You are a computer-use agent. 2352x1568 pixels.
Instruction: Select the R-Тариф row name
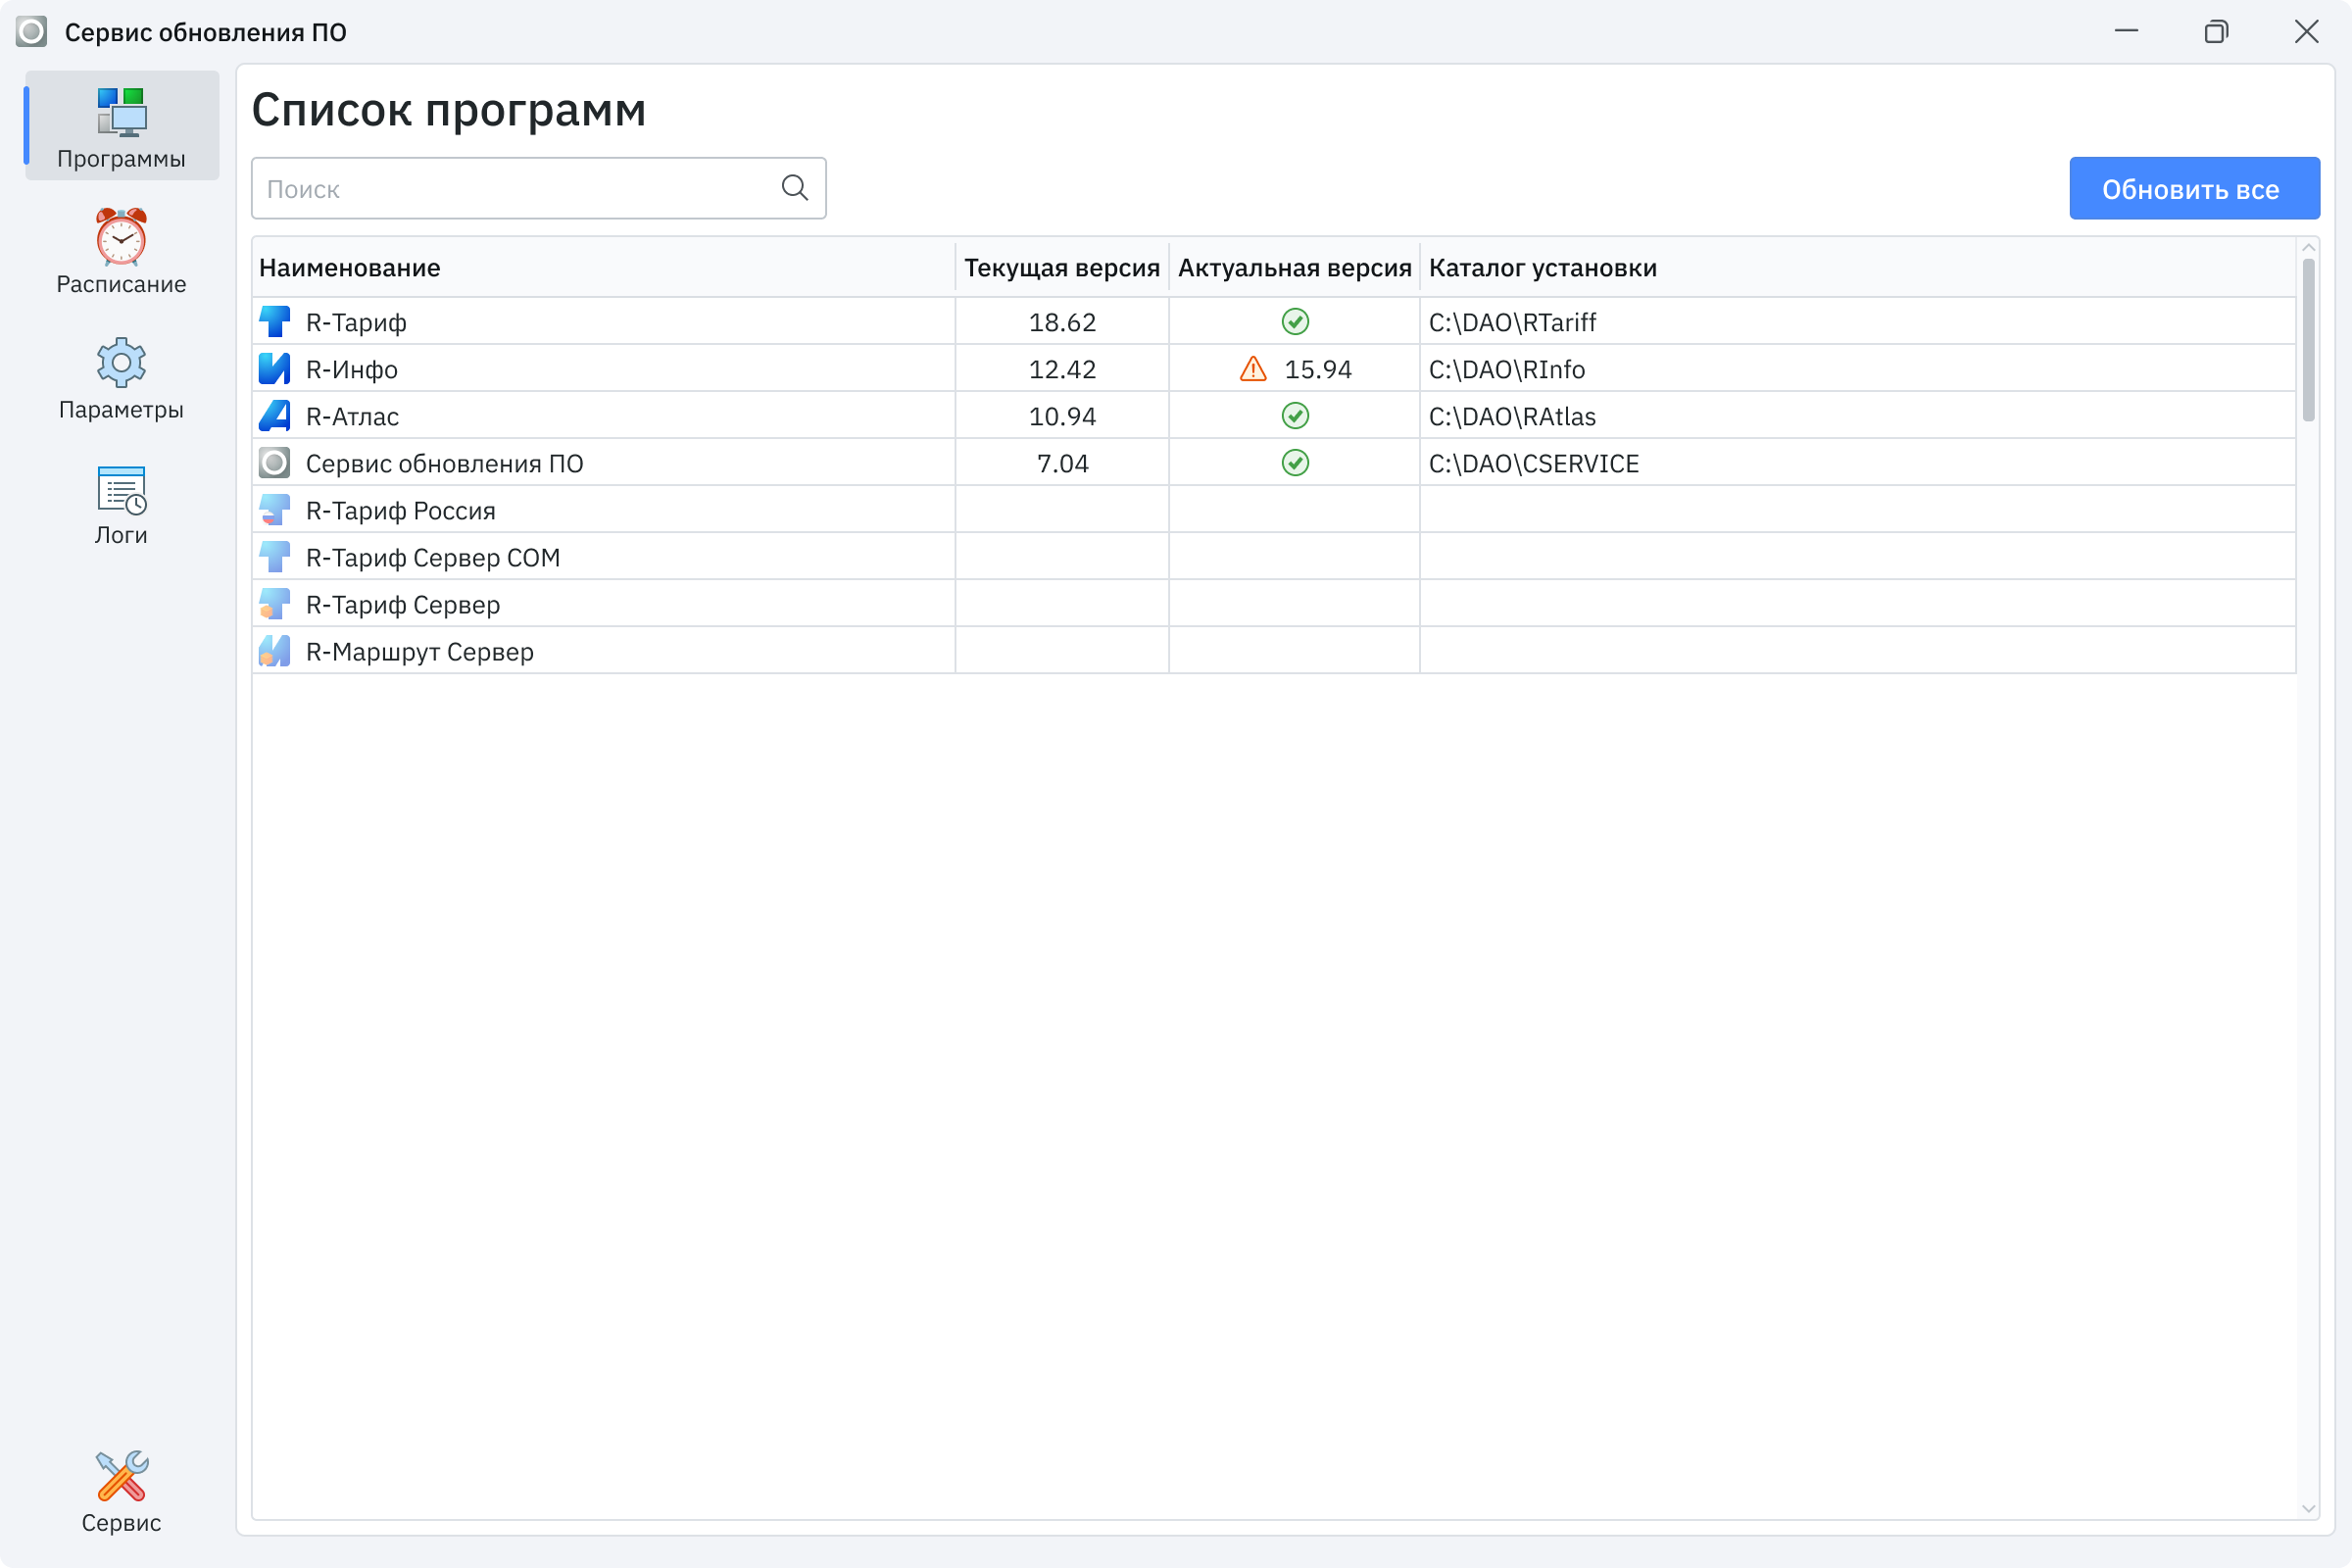(356, 323)
